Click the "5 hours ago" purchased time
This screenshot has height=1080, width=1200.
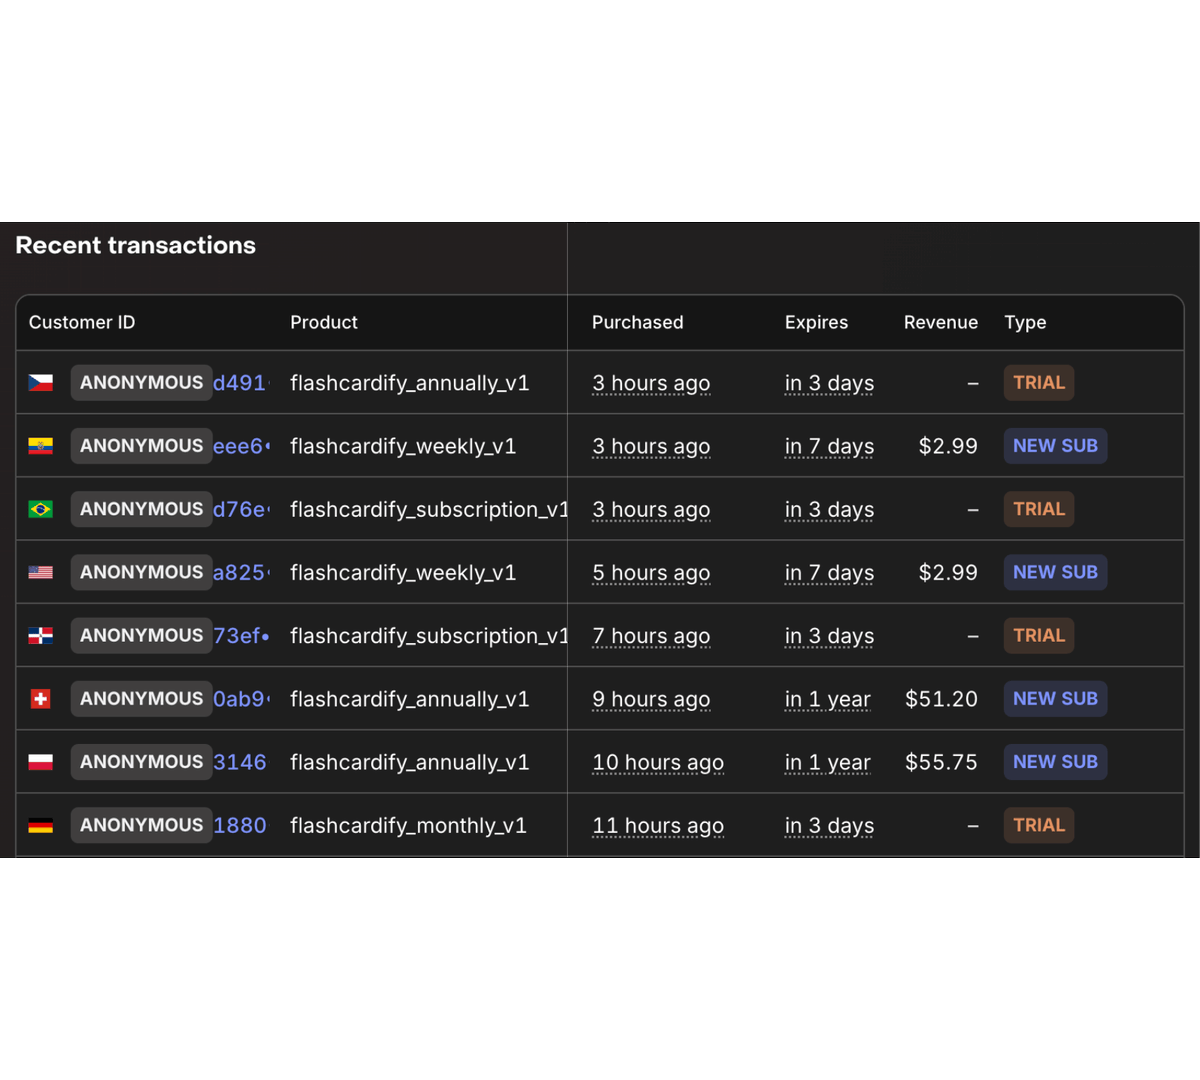(x=651, y=573)
